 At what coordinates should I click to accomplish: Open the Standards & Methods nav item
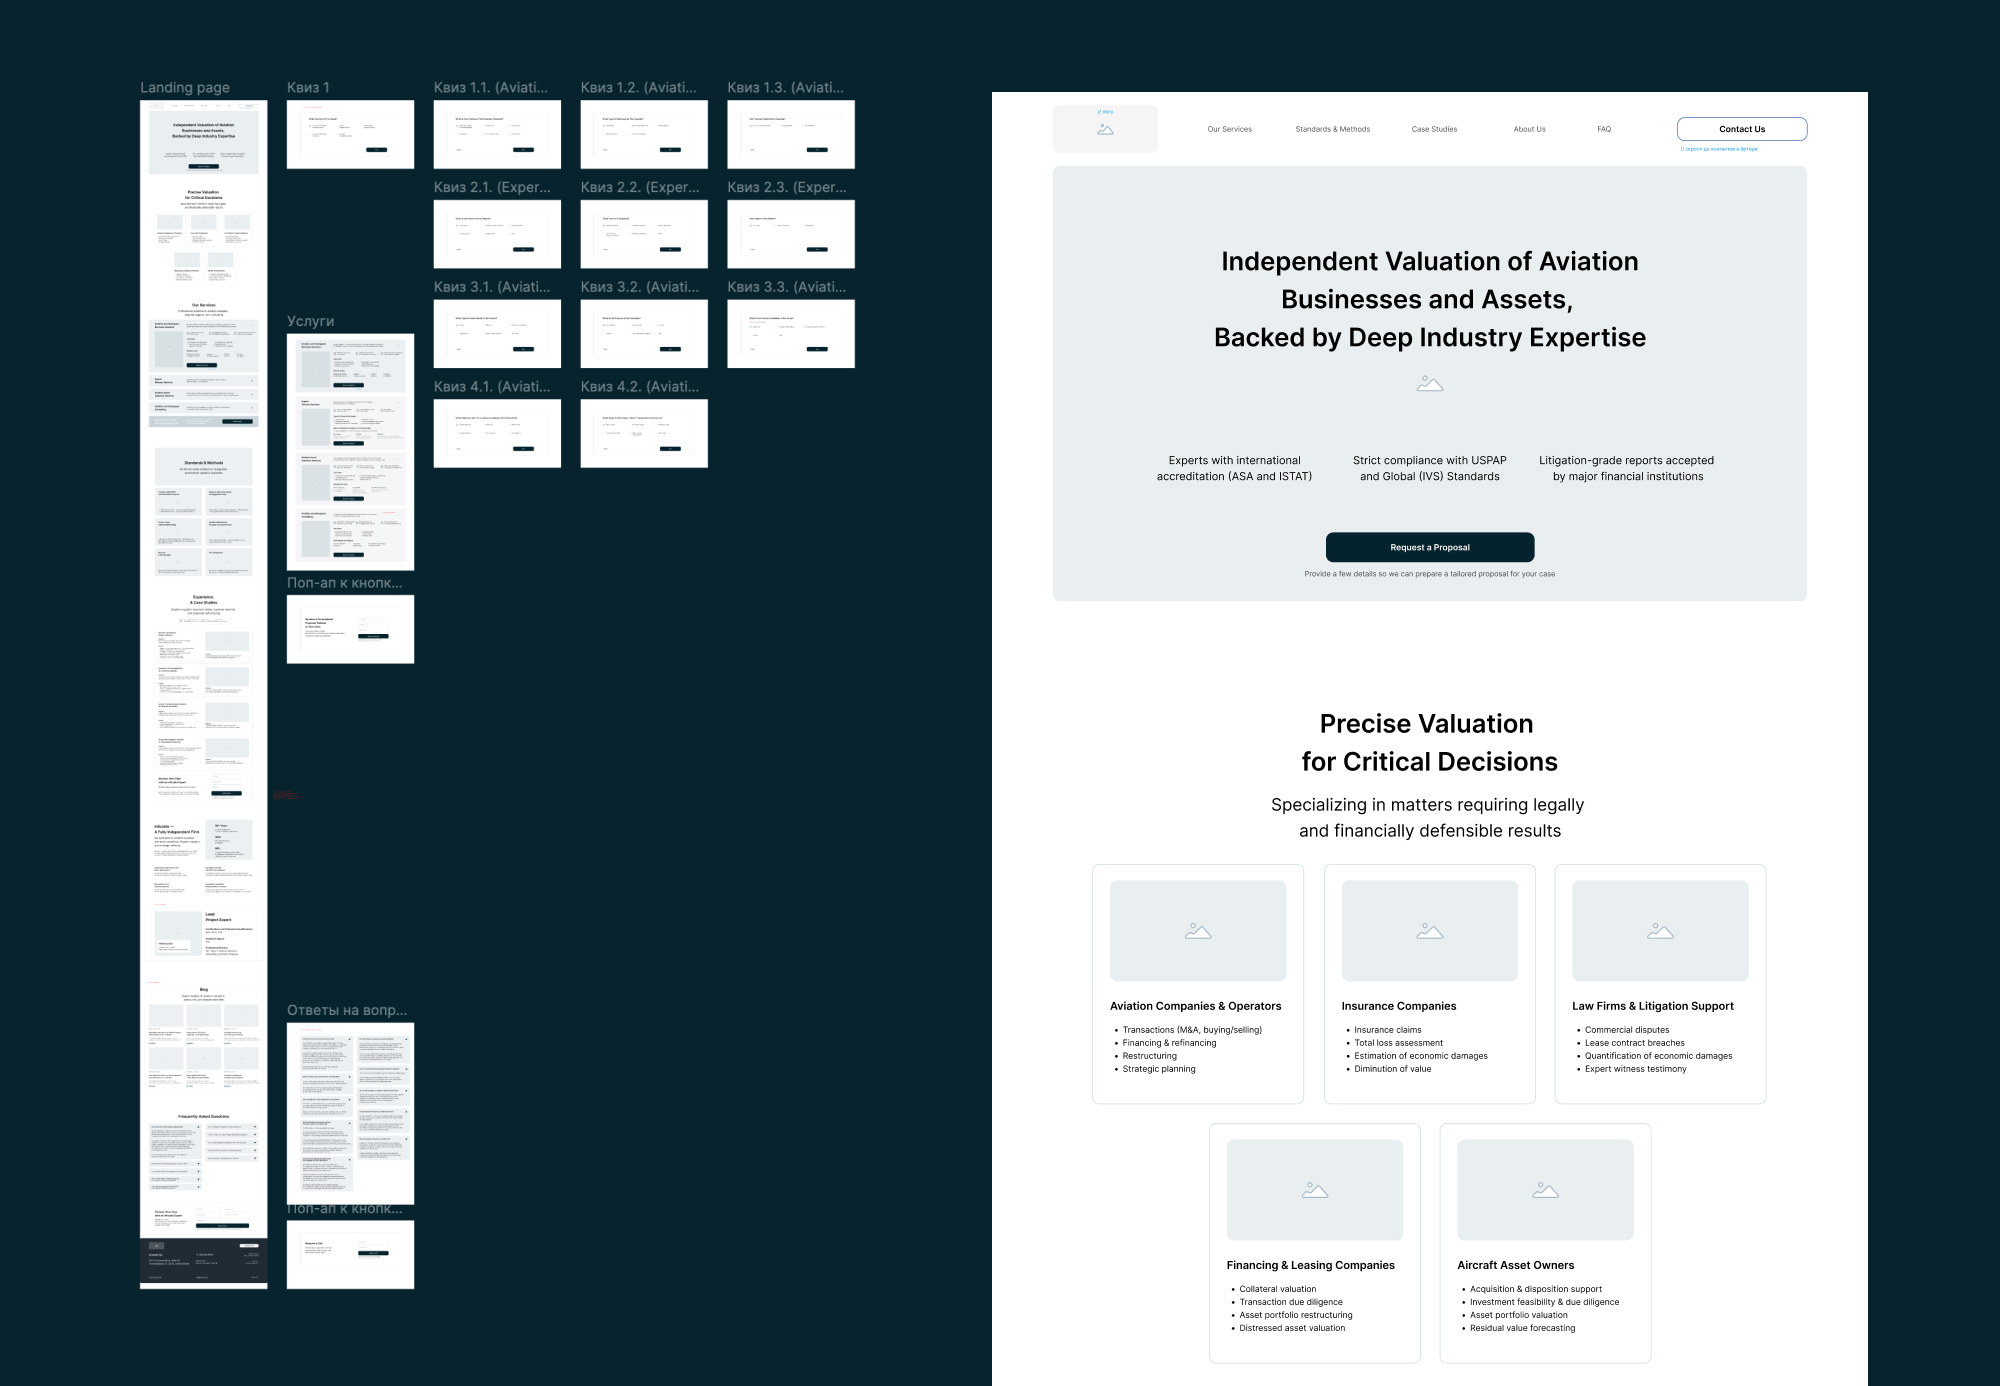click(x=1332, y=129)
